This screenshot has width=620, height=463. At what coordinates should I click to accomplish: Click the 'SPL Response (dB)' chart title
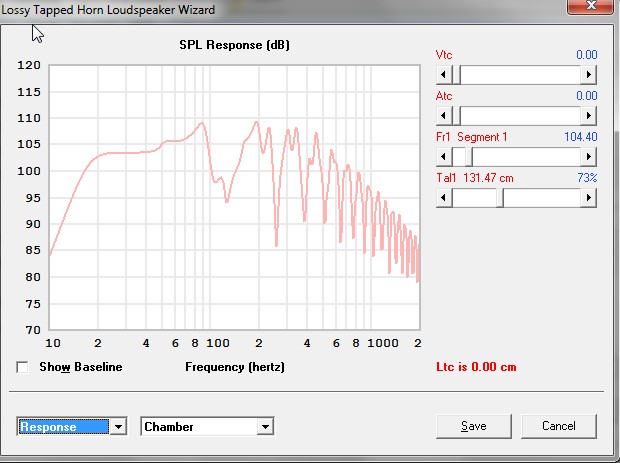pos(234,45)
